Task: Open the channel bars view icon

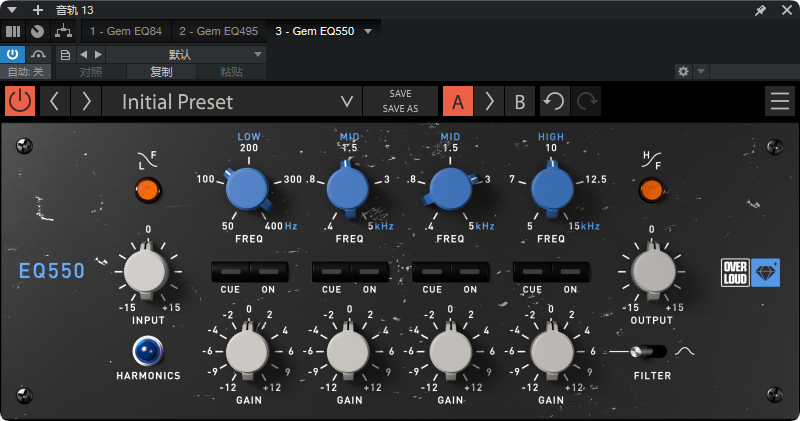Action: point(13,32)
